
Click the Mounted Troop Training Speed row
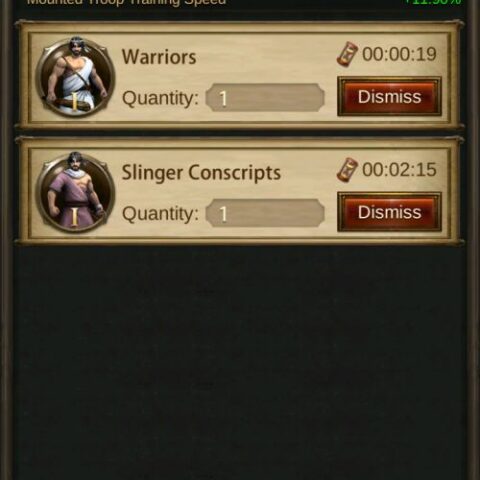pyautogui.click(x=240, y=3)
